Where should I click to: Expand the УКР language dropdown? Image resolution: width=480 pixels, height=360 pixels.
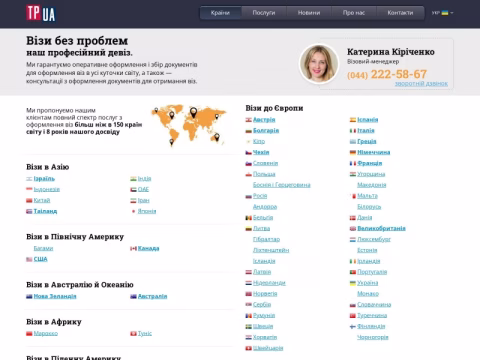tap(442, 13)
